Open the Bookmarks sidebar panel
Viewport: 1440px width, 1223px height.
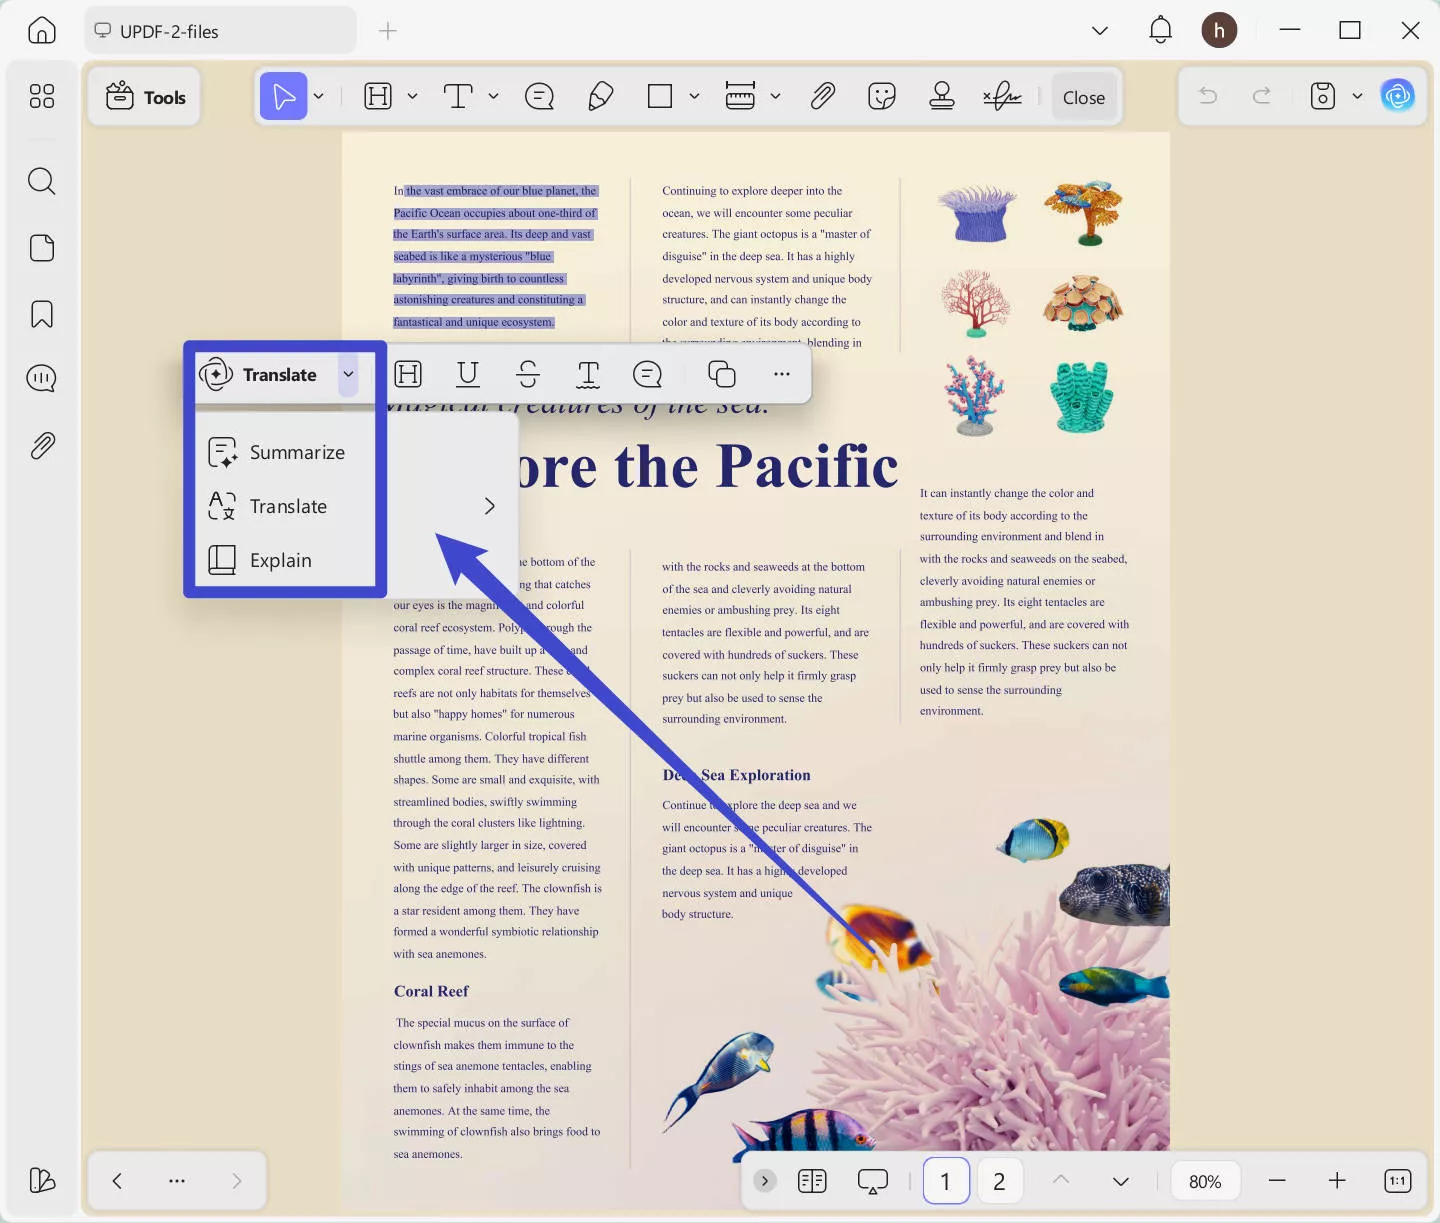pos(41,314)
